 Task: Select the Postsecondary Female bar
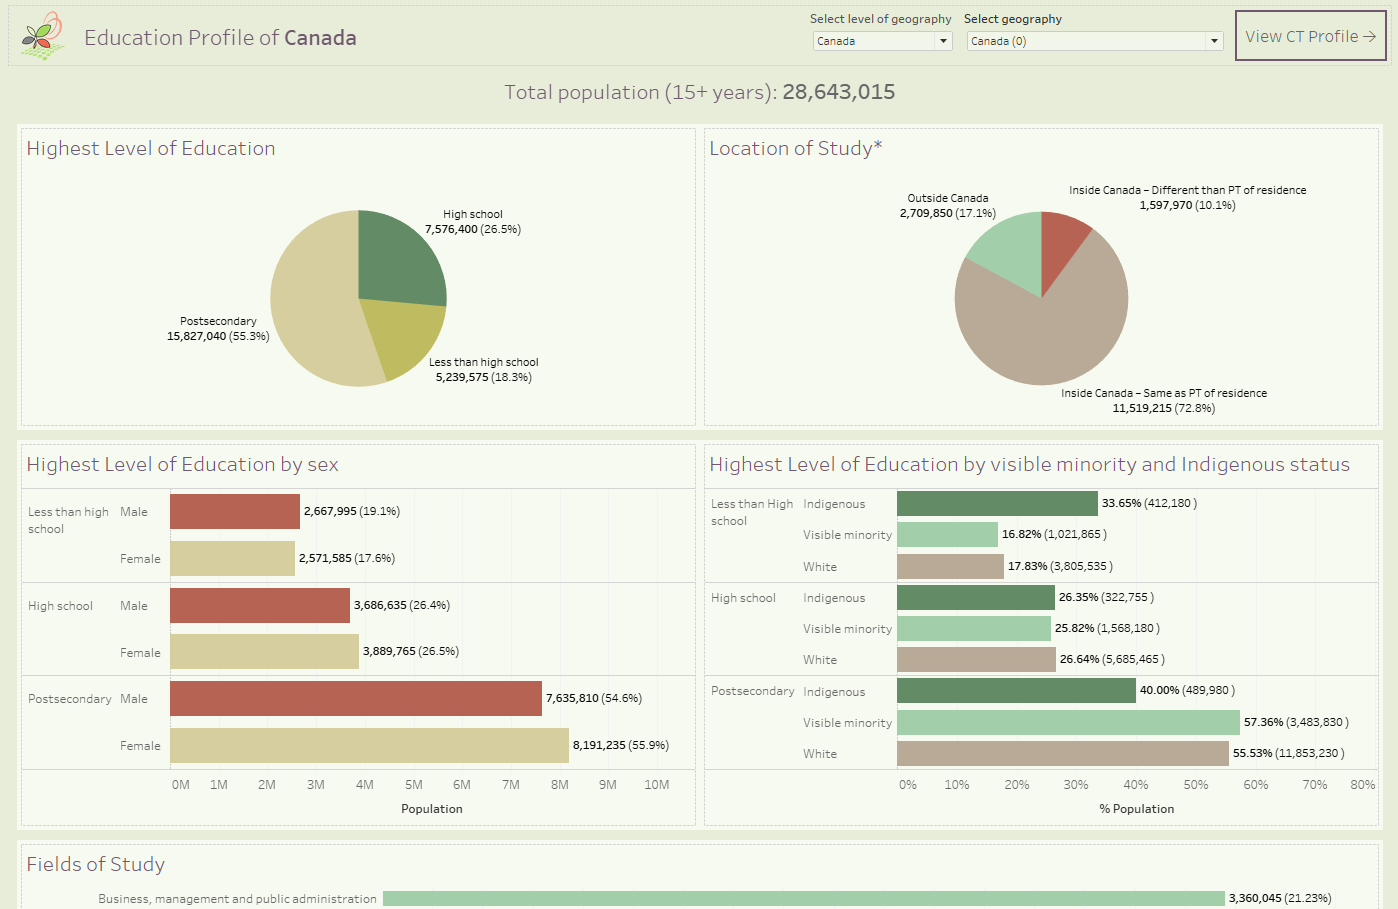click(369, 746)
